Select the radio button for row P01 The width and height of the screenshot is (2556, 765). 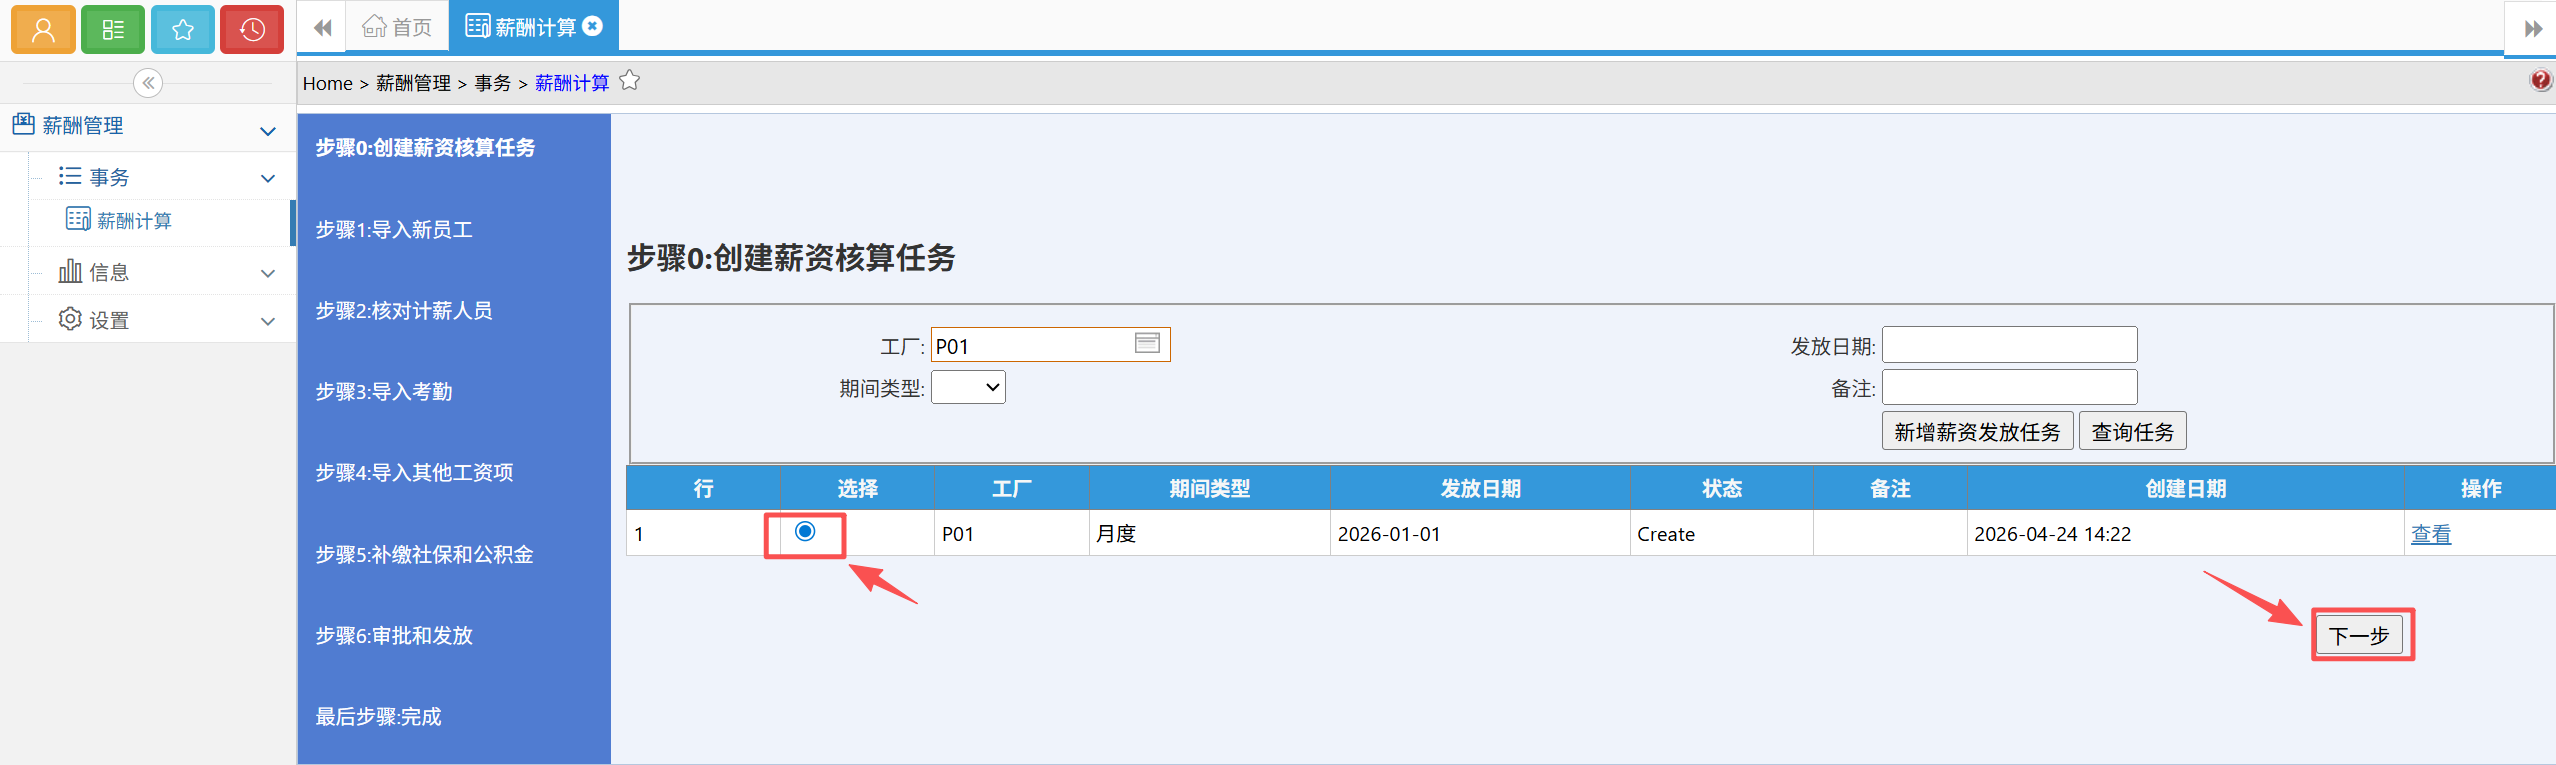[x=805, y=531]
